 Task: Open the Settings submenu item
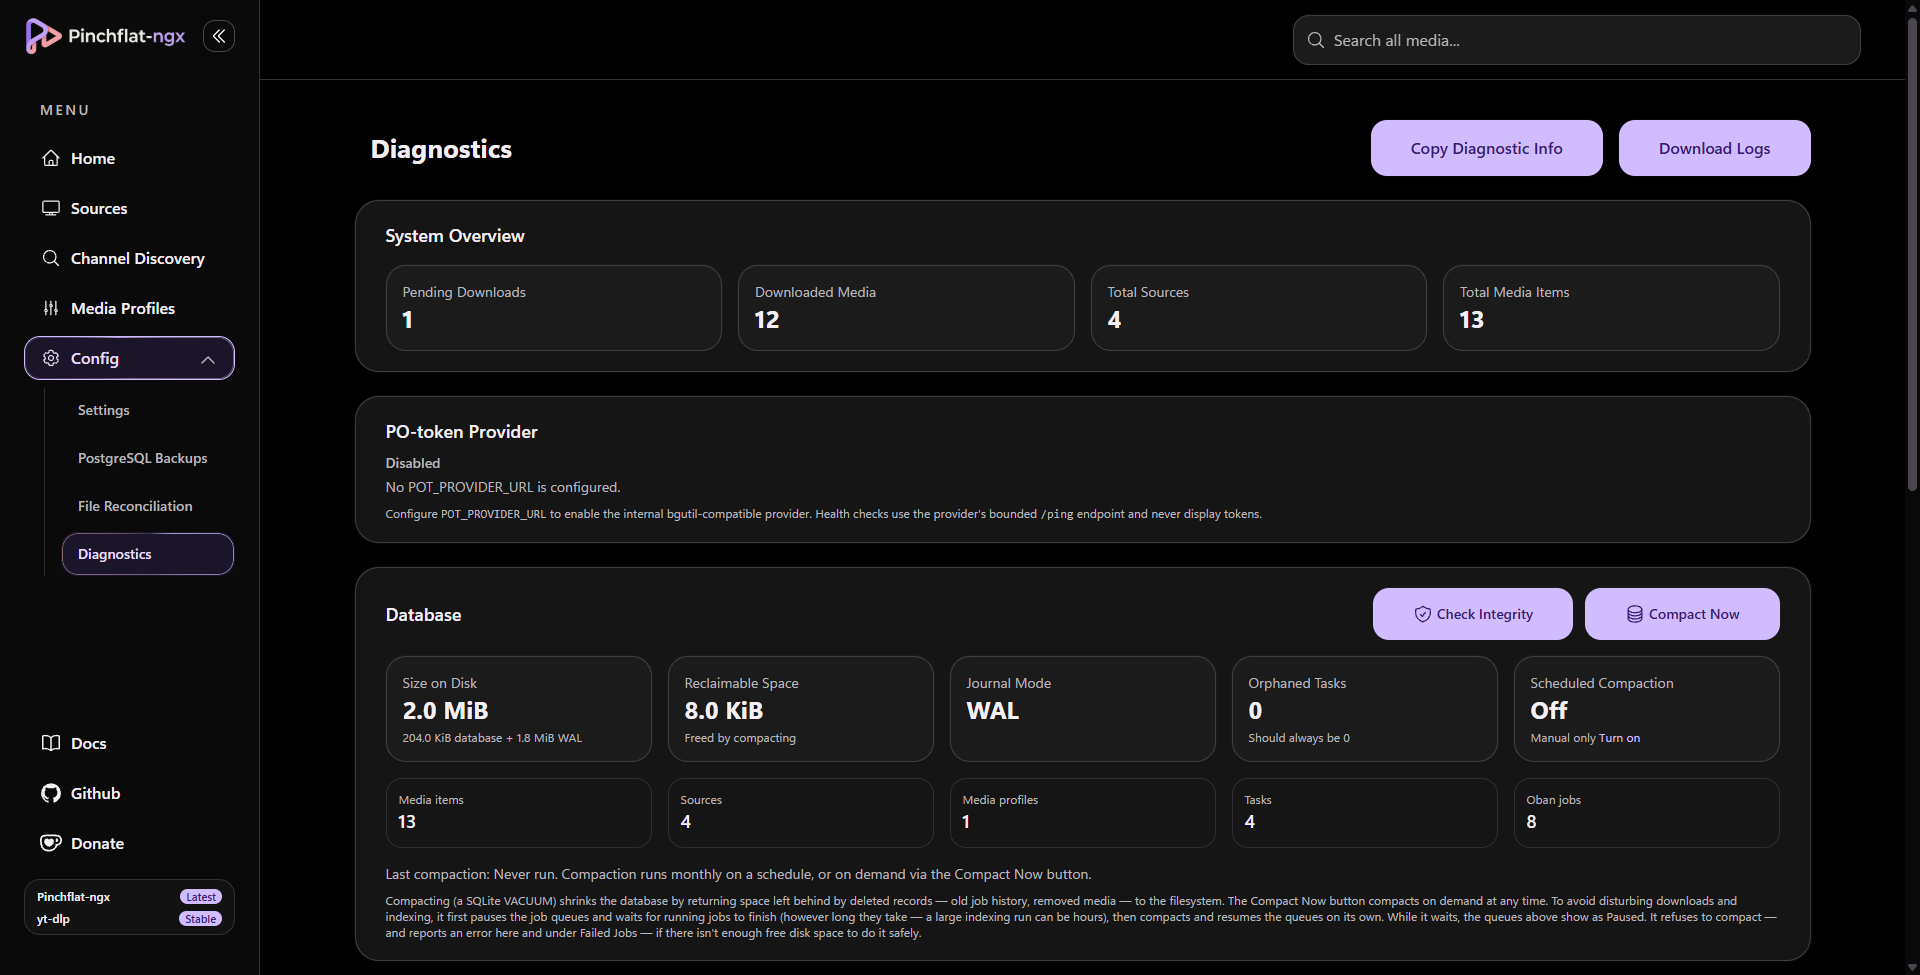tap(104, 410)
